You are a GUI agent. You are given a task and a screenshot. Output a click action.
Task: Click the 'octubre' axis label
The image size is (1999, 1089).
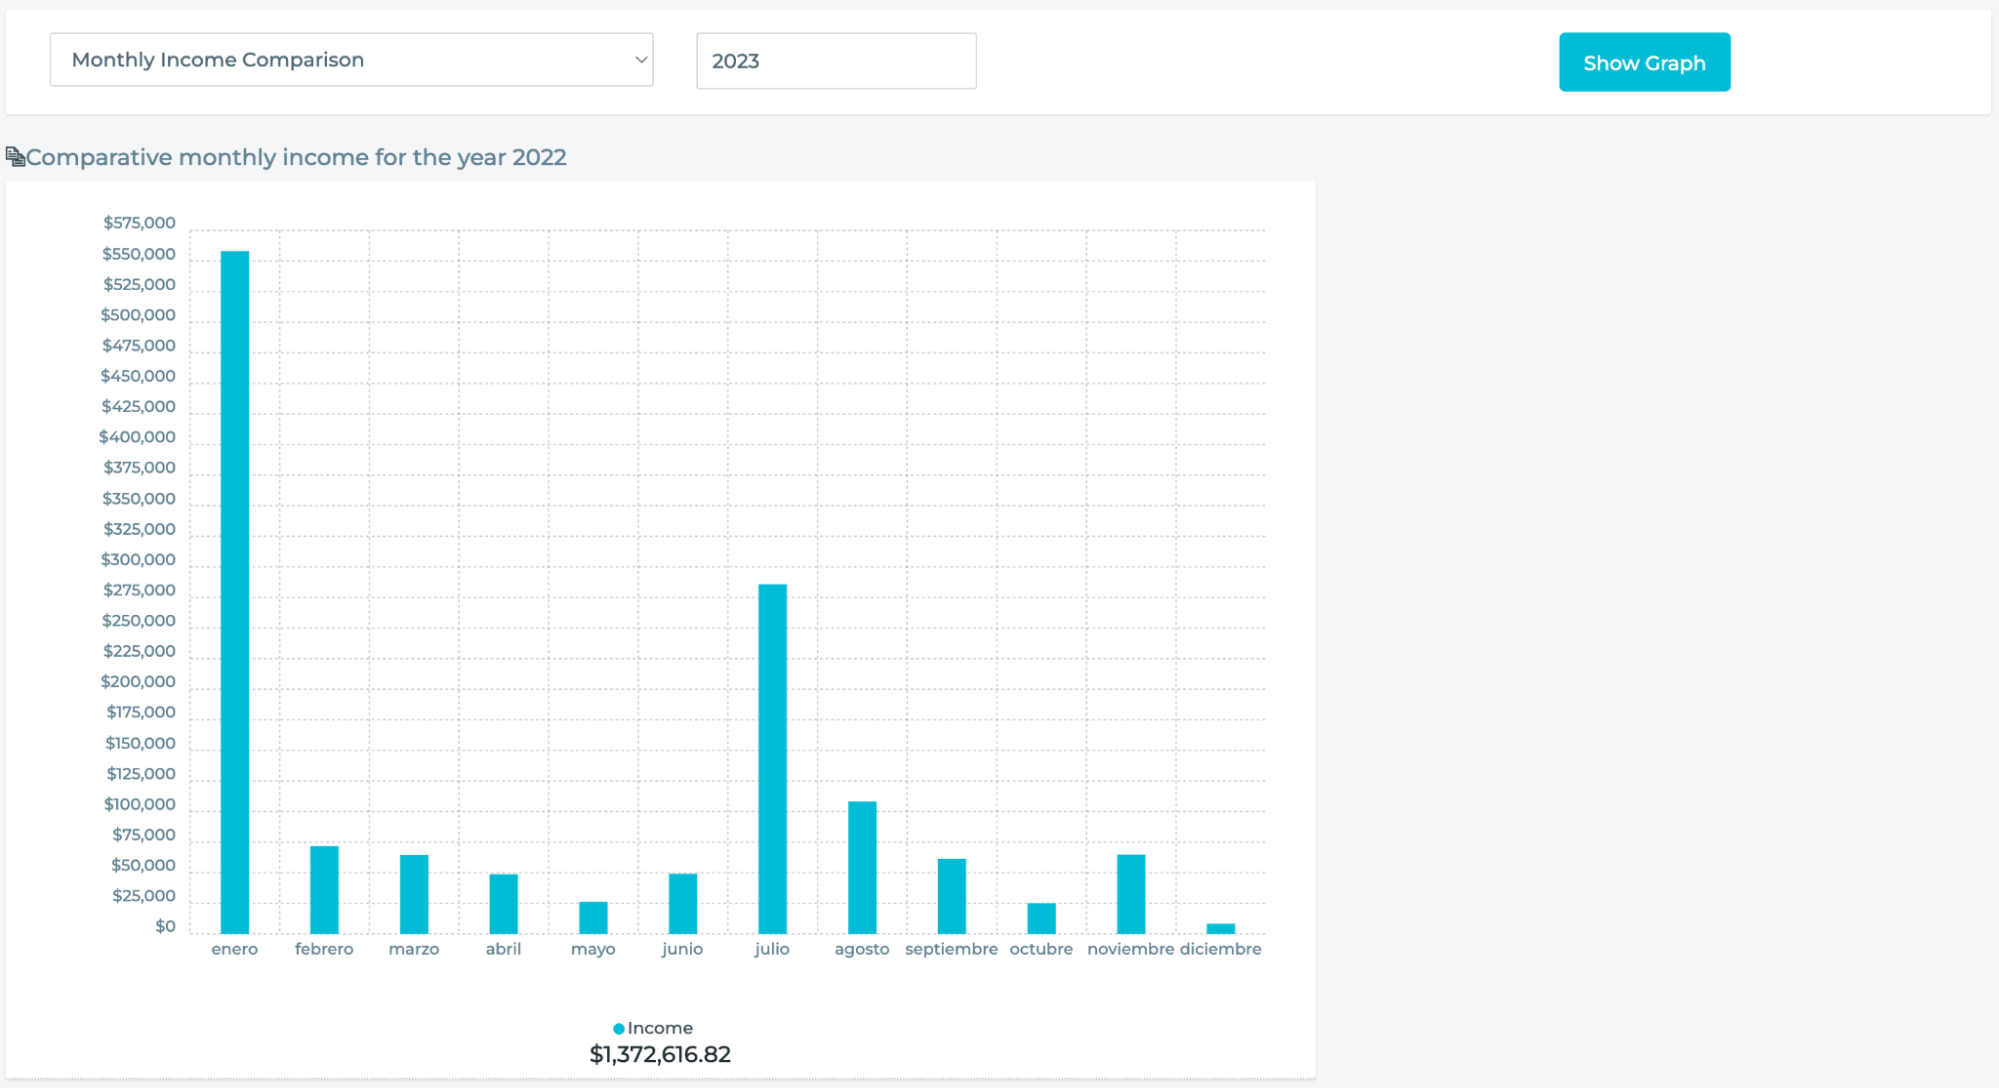tap(1041, 949)
